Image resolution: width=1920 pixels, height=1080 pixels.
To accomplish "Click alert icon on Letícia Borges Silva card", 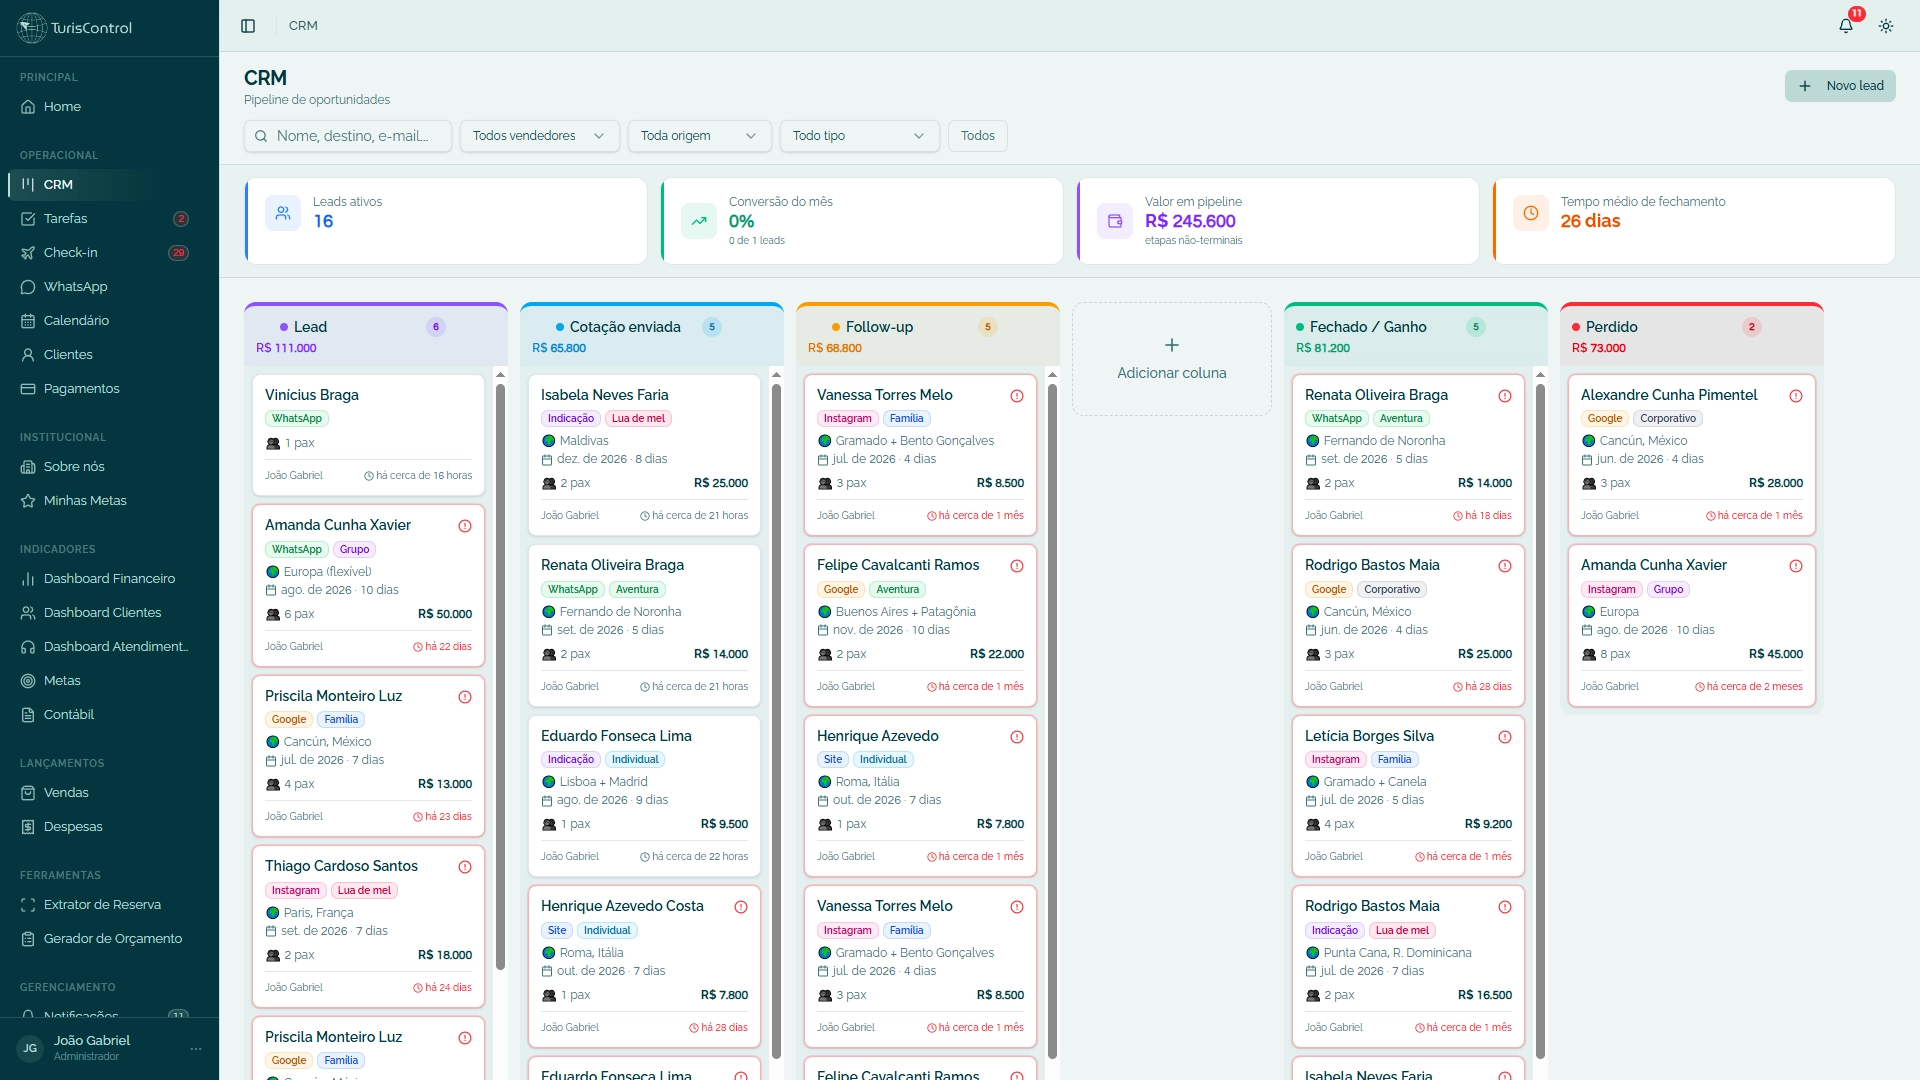I will (1505, 737).
